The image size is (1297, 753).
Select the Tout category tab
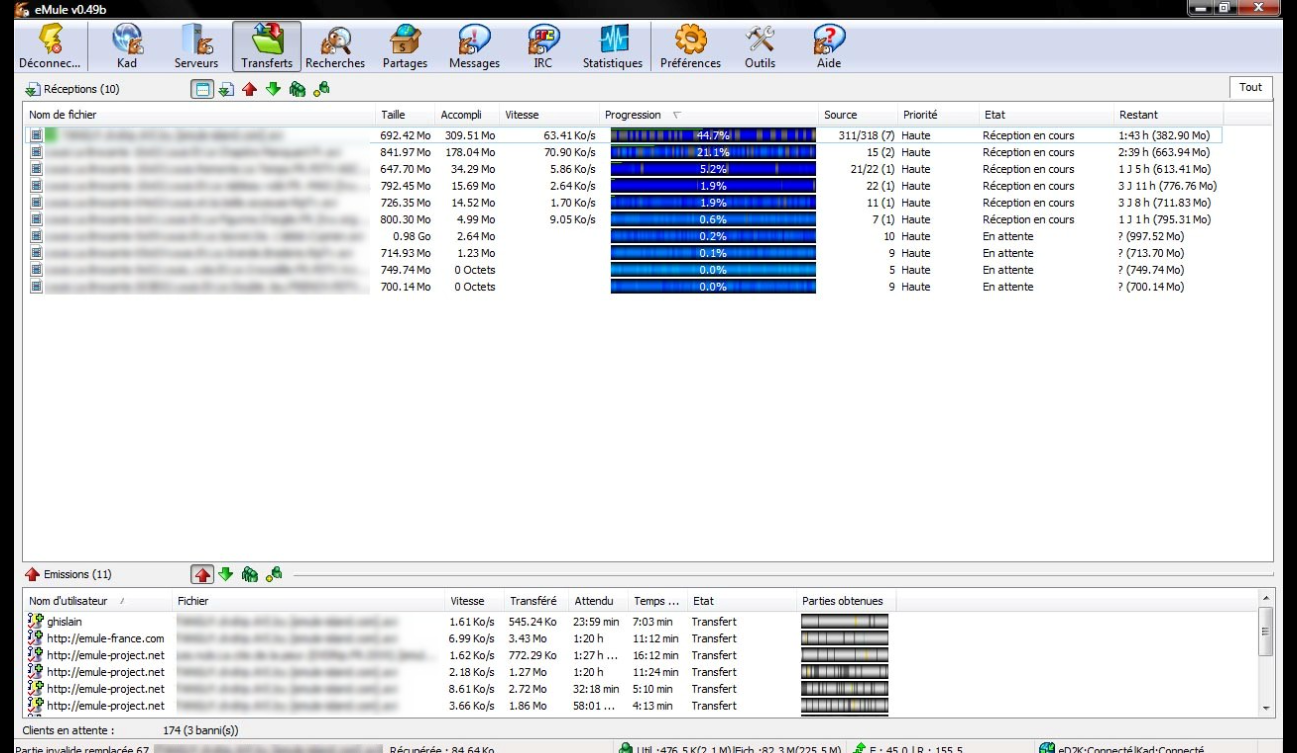coord(1251,87)
